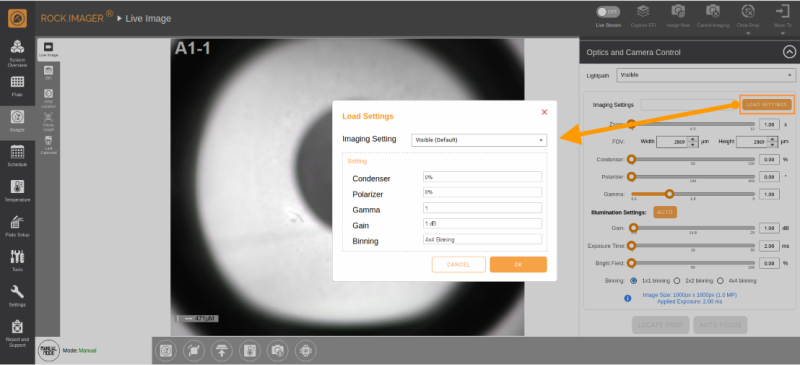The height and width of the screenshot is (365, 800).
Task: Click the Cancel Imaging icon
Action: [713, 16]
